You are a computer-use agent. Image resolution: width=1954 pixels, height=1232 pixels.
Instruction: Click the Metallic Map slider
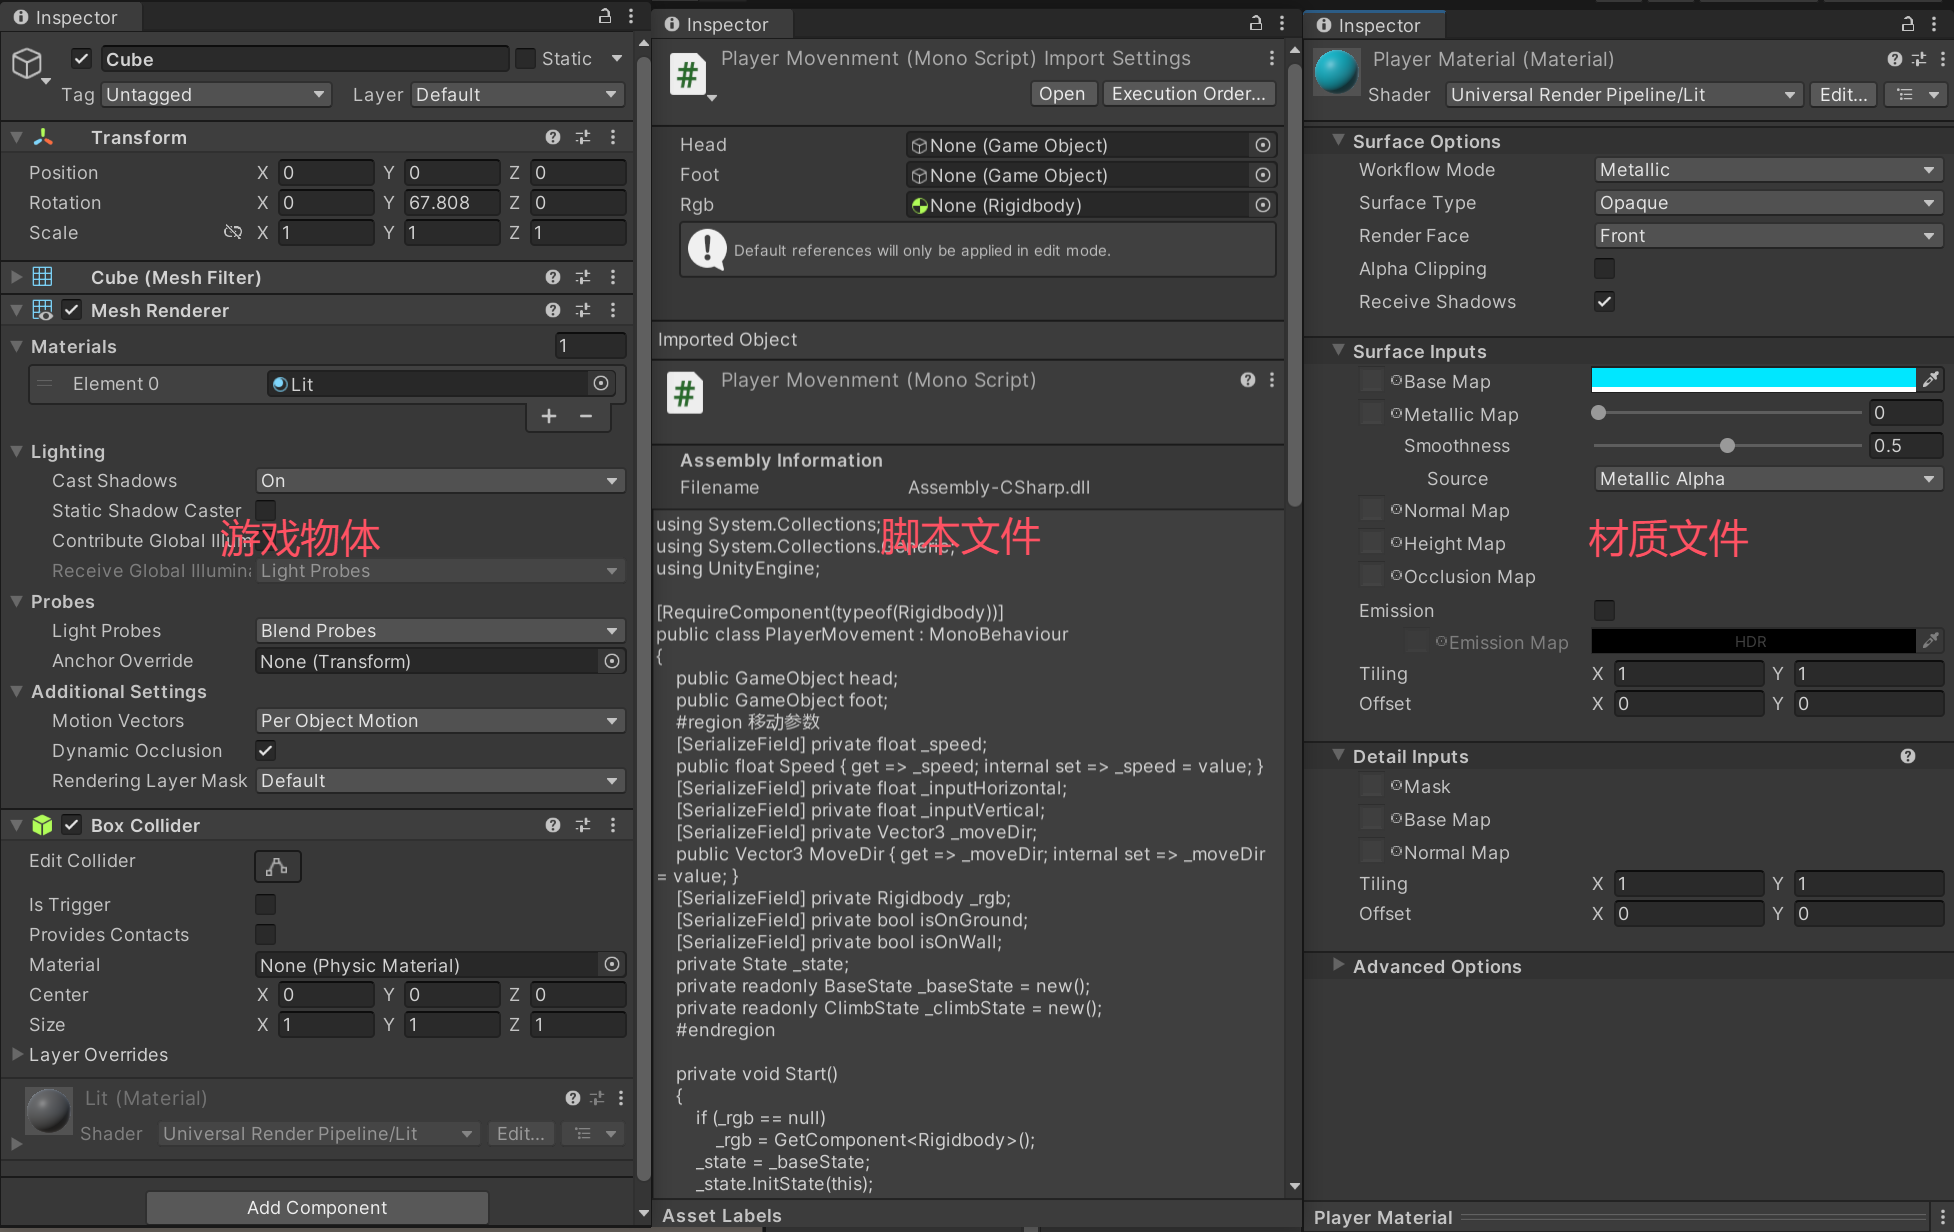[1726, 412]
